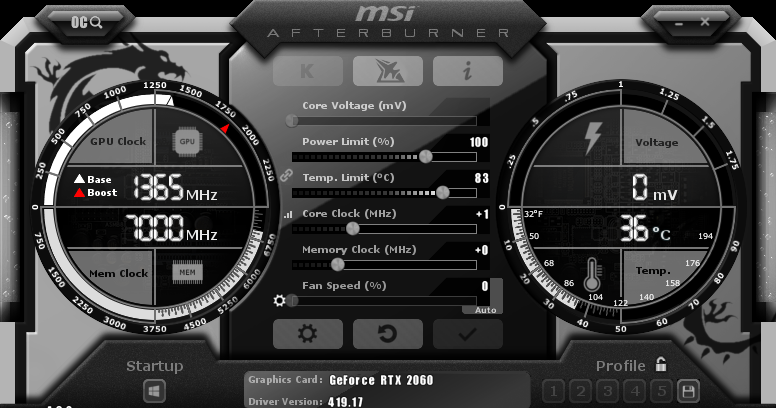This screenshot has width=776, height=408.
Task: Close the Afterburner window
Action: click(x=705, y=22)
